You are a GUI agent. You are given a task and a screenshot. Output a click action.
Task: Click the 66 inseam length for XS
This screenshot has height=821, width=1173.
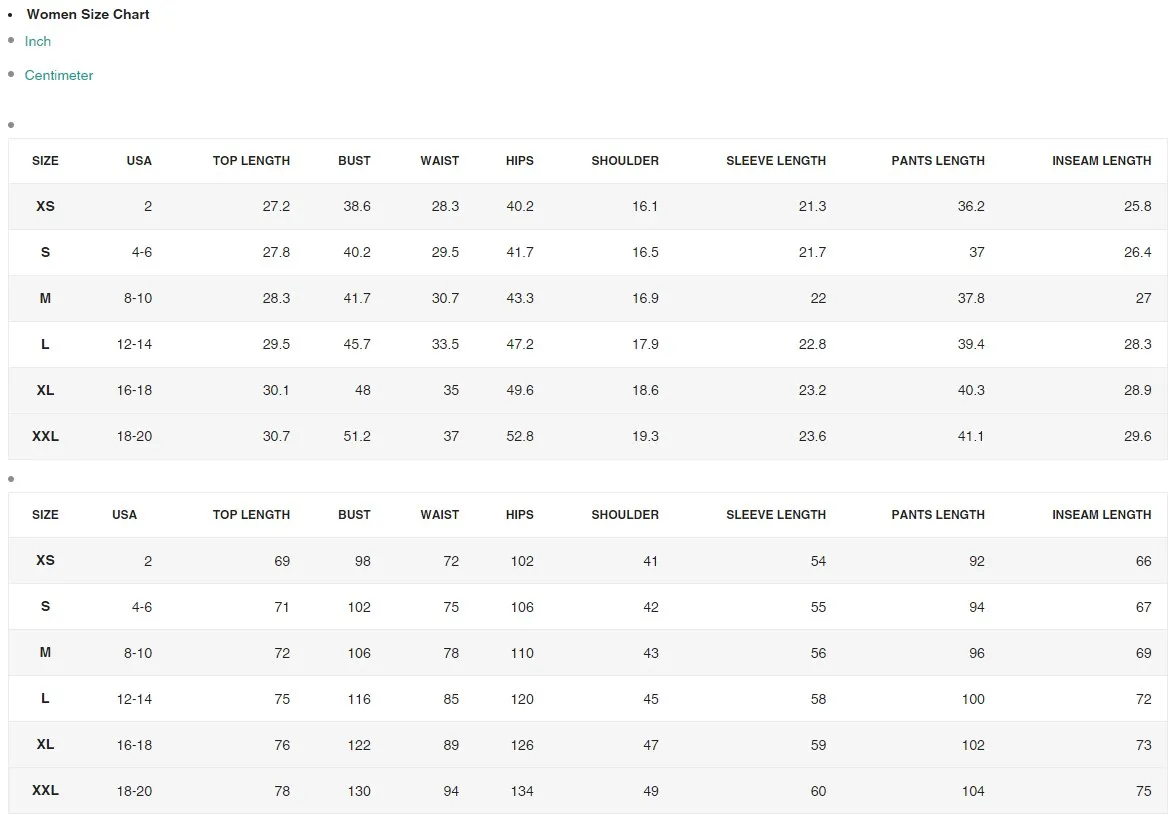coord(1143,561)
